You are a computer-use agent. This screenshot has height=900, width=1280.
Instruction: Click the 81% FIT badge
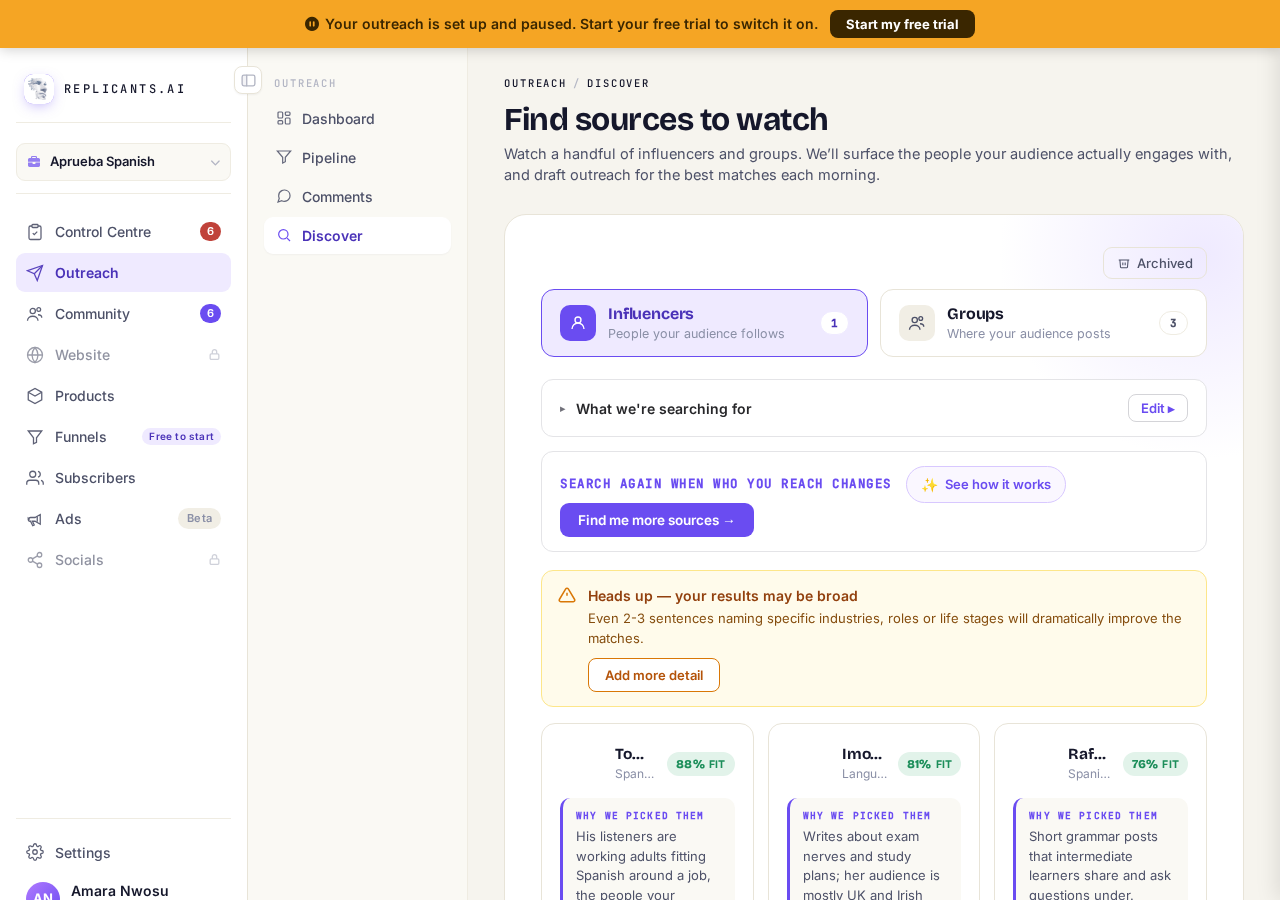[x=929, y=764]
